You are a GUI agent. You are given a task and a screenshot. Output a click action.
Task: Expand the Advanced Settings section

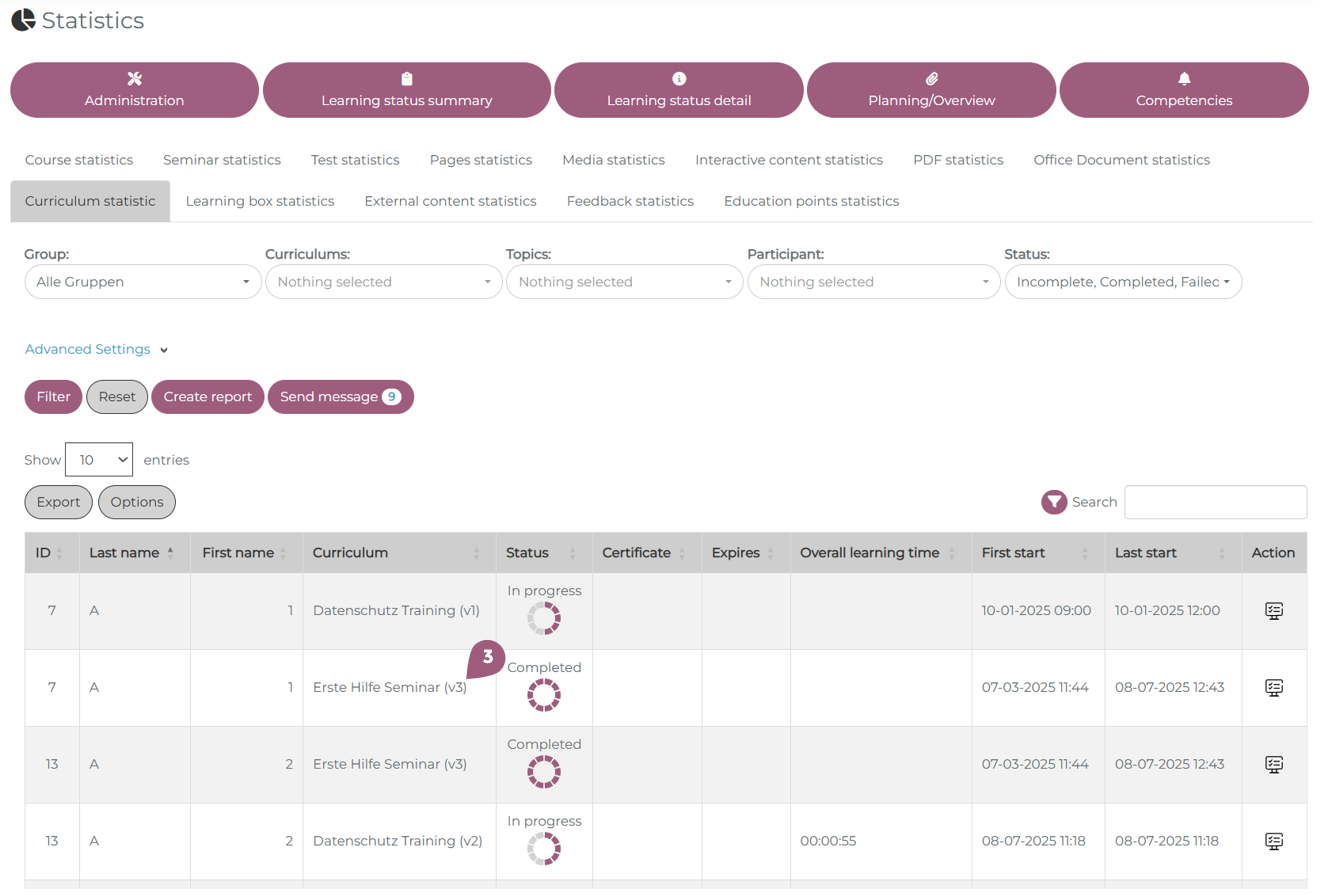click(96, 350)
